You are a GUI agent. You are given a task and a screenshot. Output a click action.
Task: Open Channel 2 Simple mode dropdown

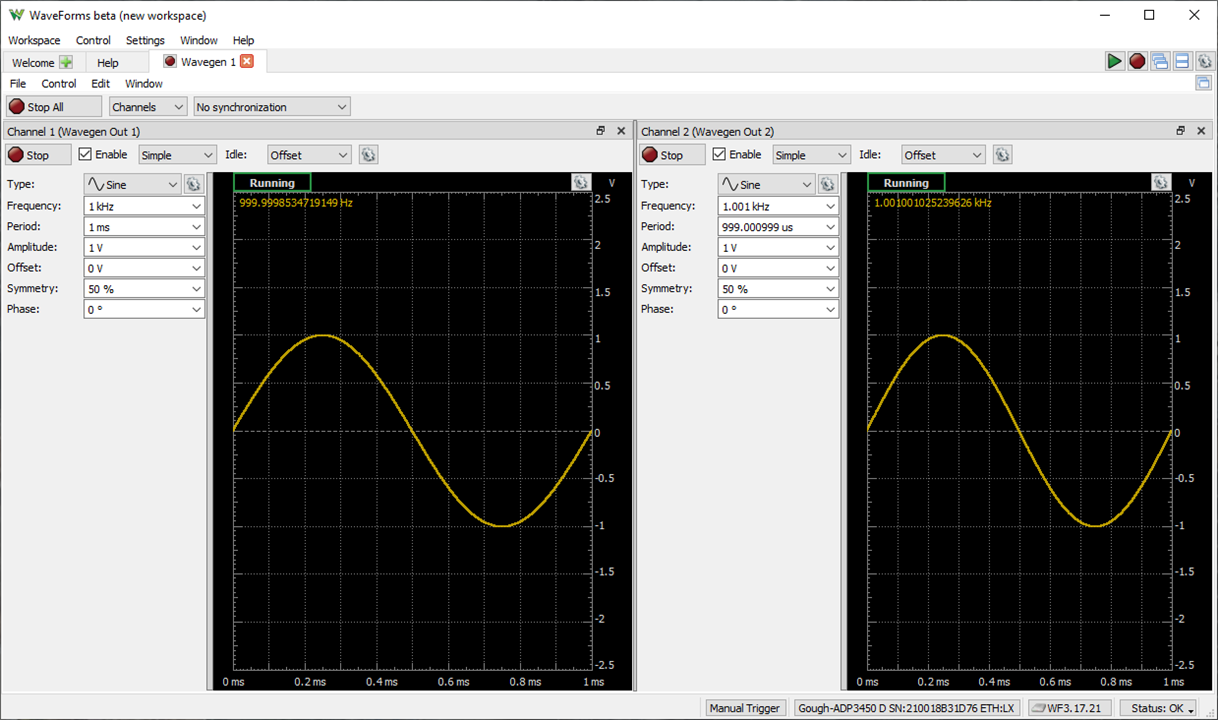(x=811, y=155)
